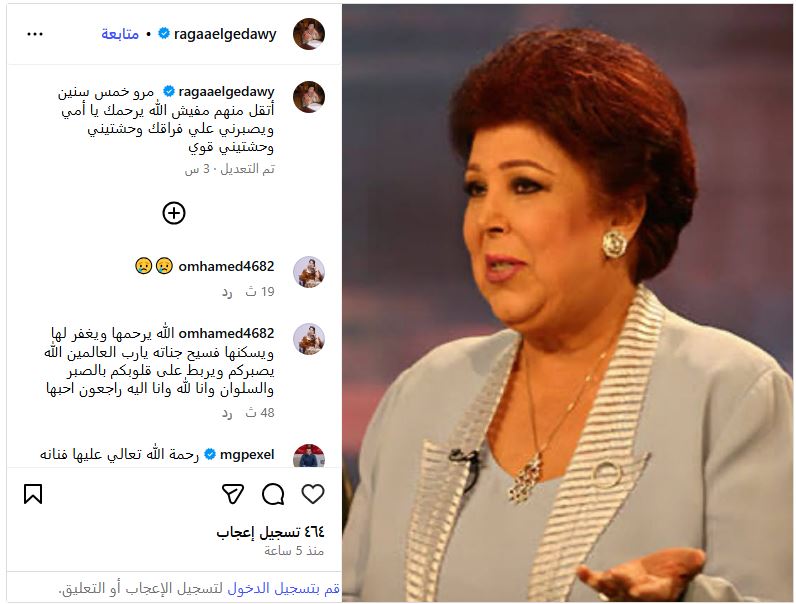Load more comments with the plus circle
Image resolution: width=796 pixels, height=604 pixels.
174,213
